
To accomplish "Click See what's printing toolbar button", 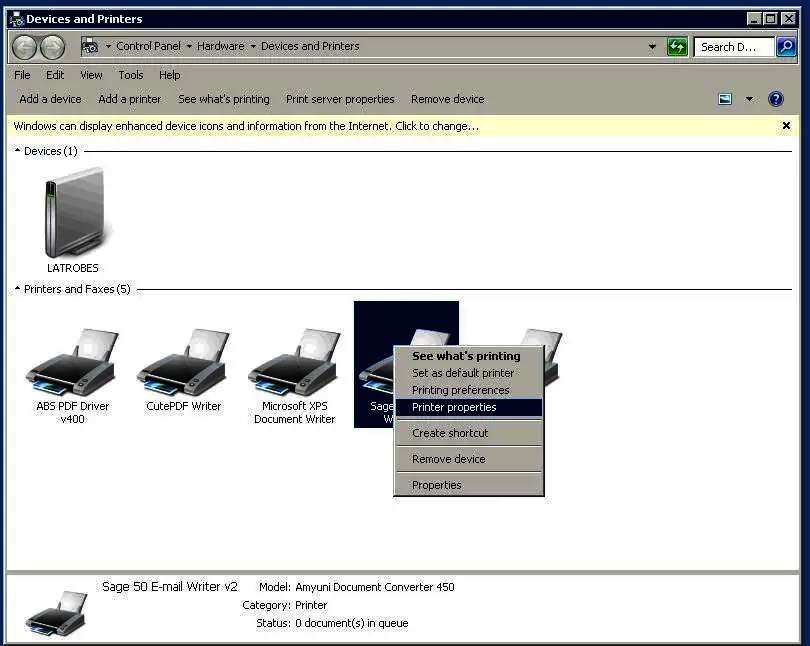I will pos(224,99).
